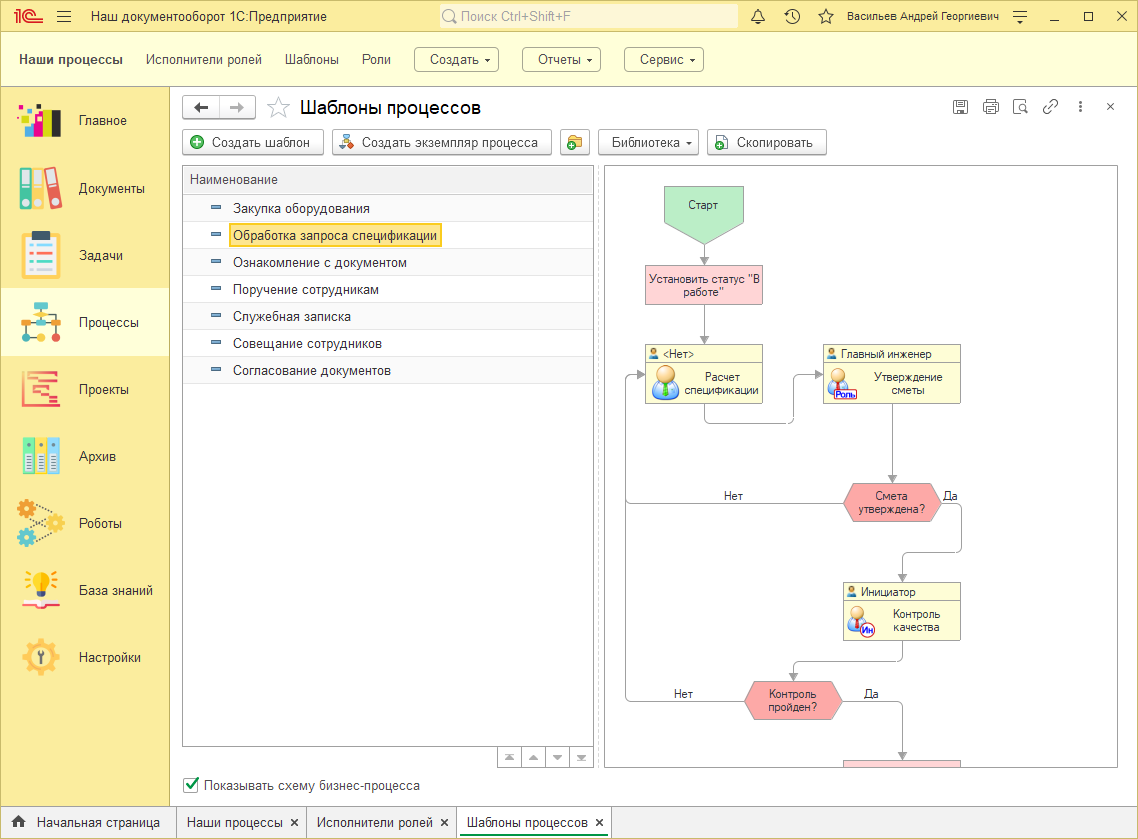Open the База знаний section
The width and height of the screenshot is (1138, 839).
point(85,590)
